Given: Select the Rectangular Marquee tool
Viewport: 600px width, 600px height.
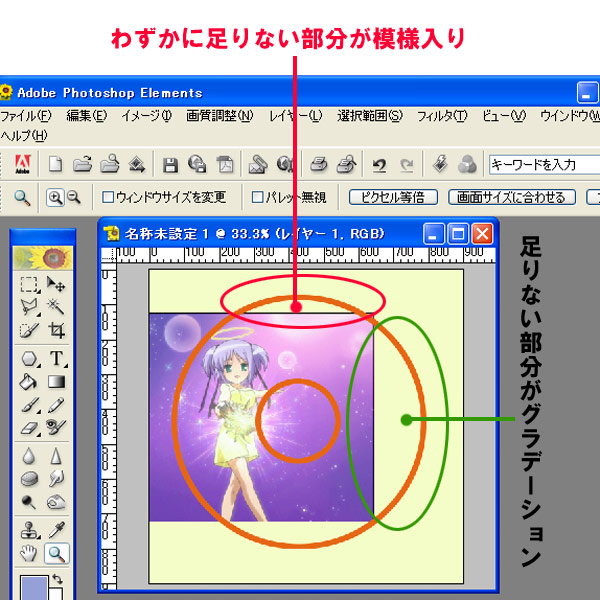Looking at the screenshot, I should tap(29, 284).
